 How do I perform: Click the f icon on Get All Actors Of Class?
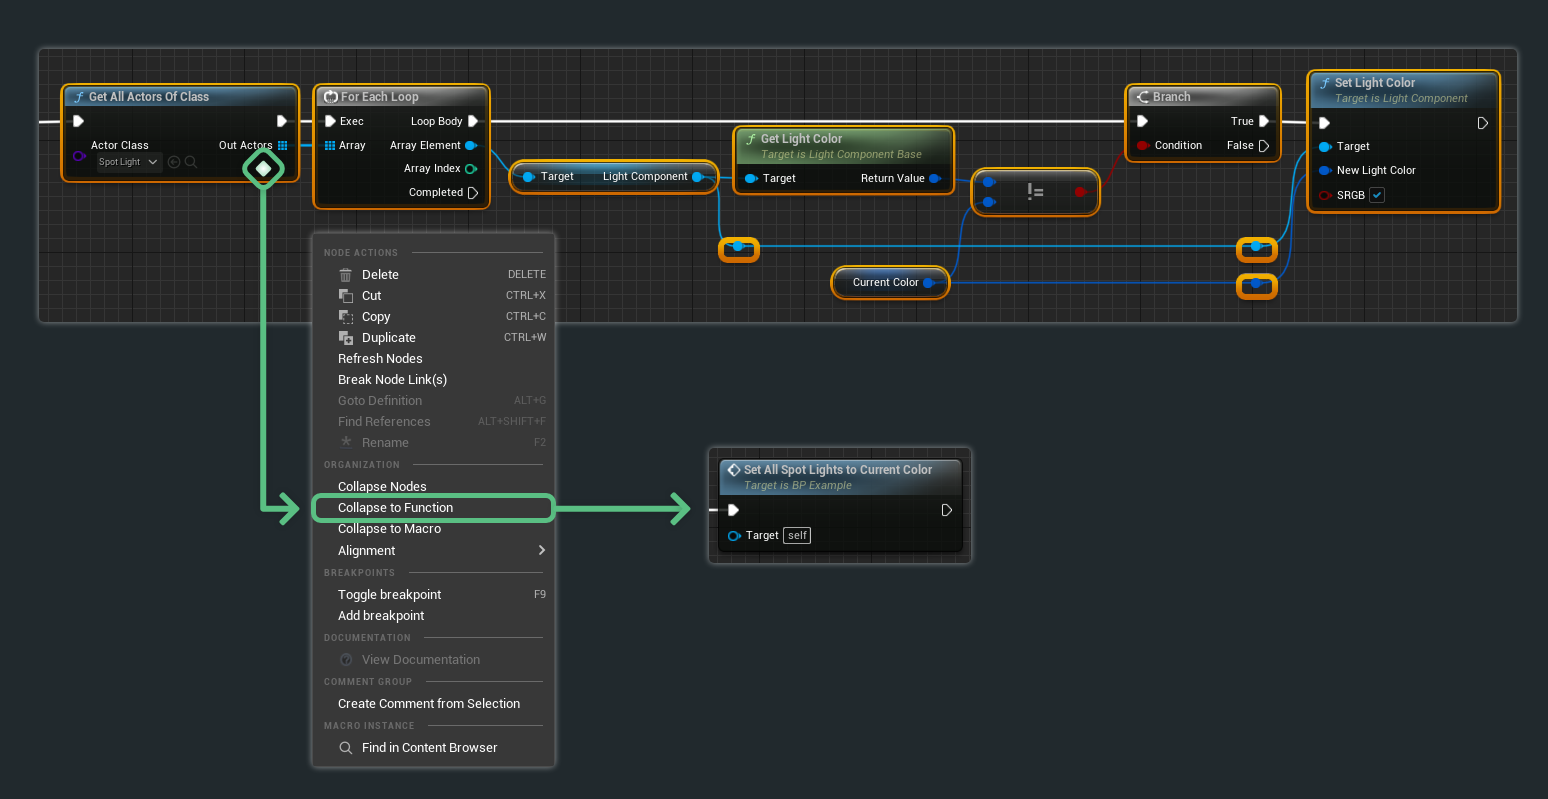click(80, 96)
